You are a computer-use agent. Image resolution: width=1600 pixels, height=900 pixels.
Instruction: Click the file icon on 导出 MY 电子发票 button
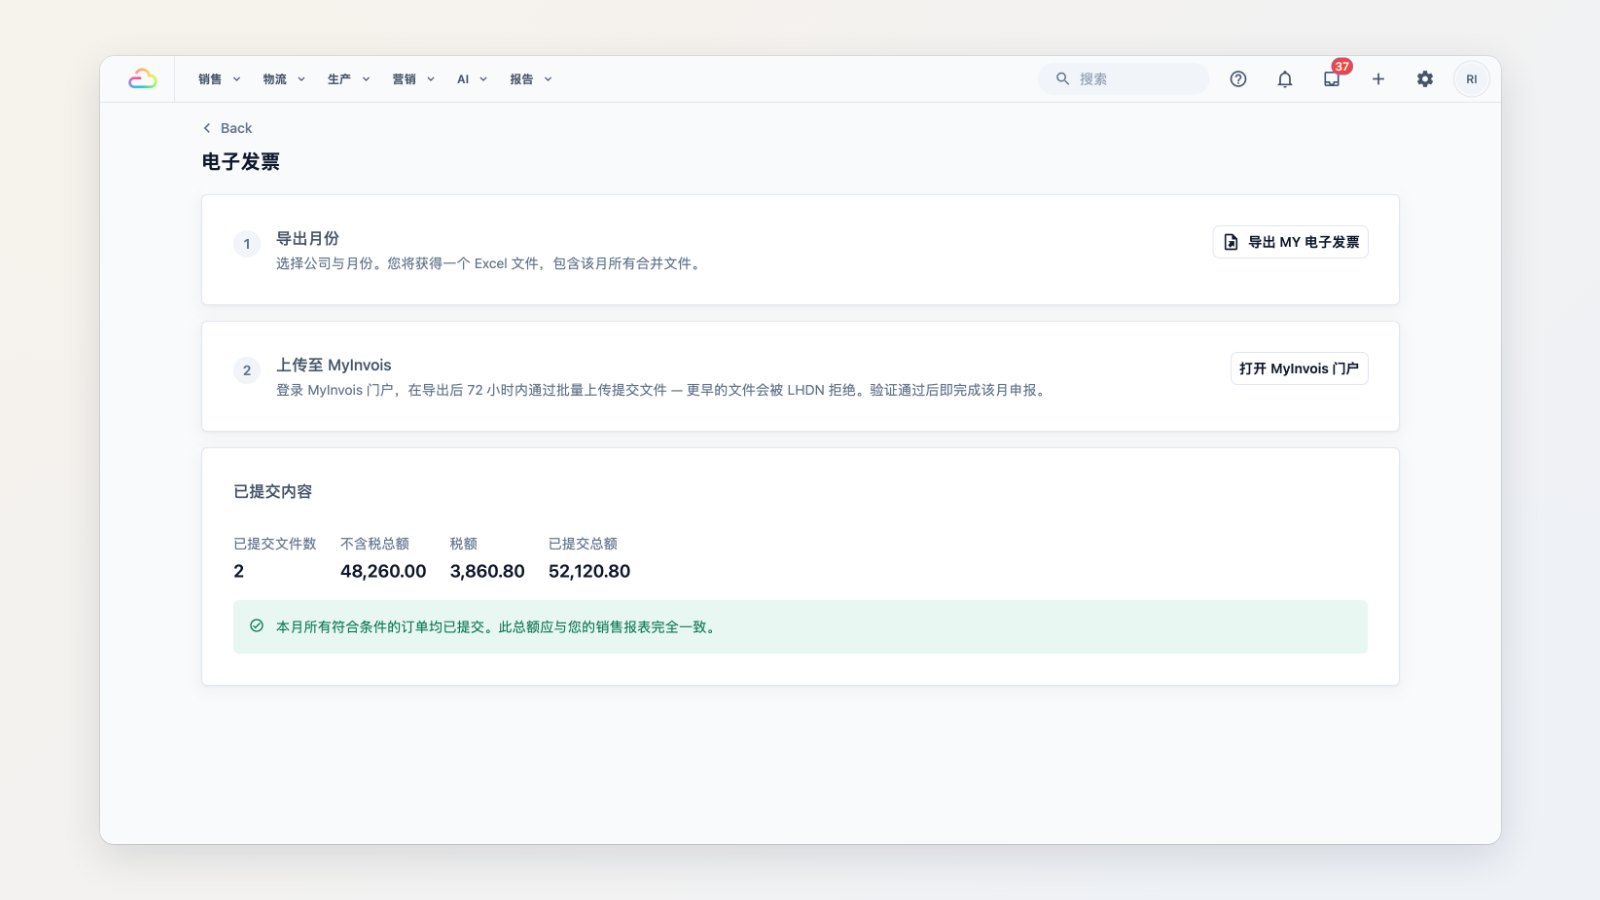[1231, 242]
